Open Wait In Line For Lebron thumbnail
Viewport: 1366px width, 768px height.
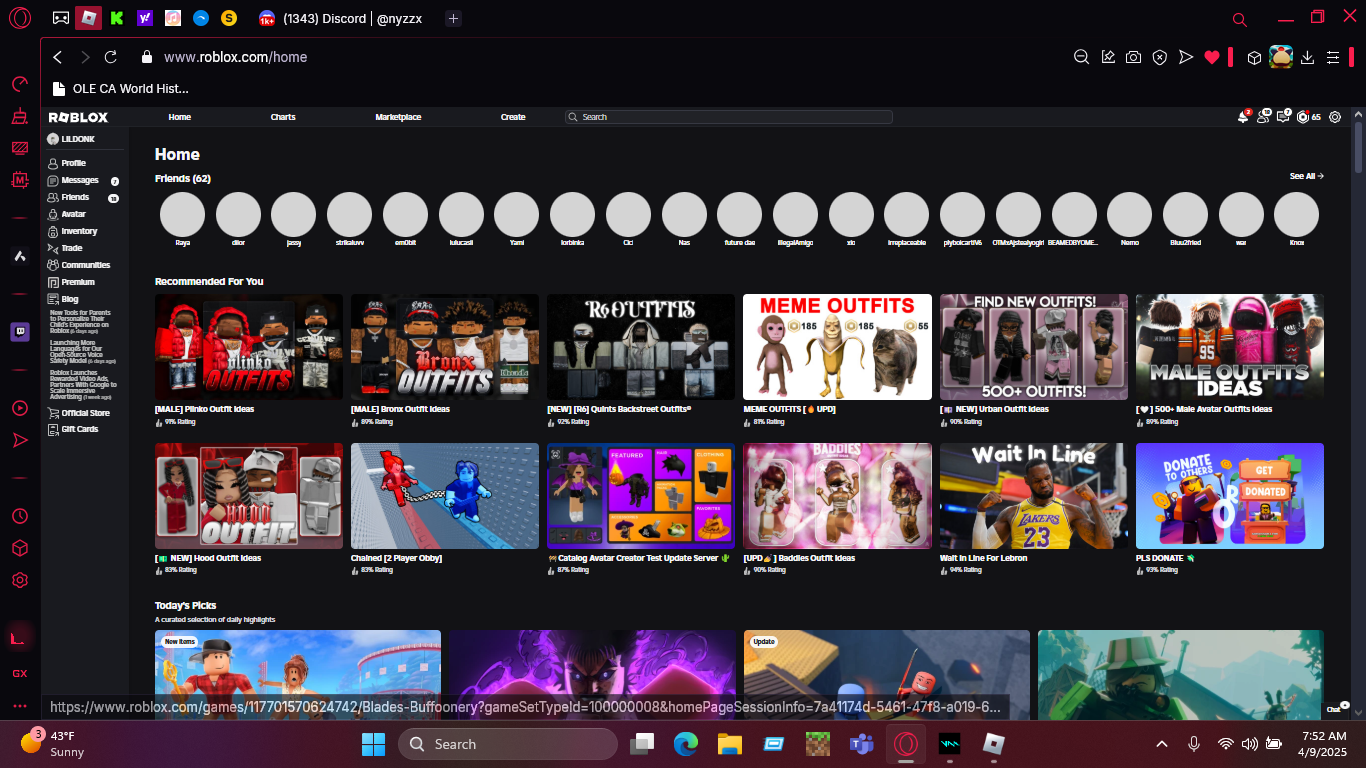[x=1033, y=496]
